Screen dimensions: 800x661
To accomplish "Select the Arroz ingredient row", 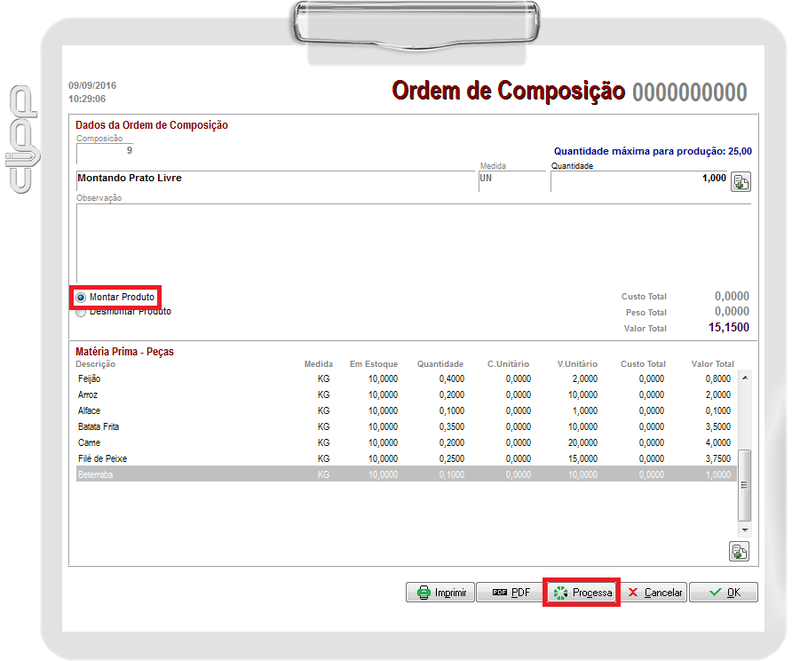I will pyautogui.click(x=200, y=395).
